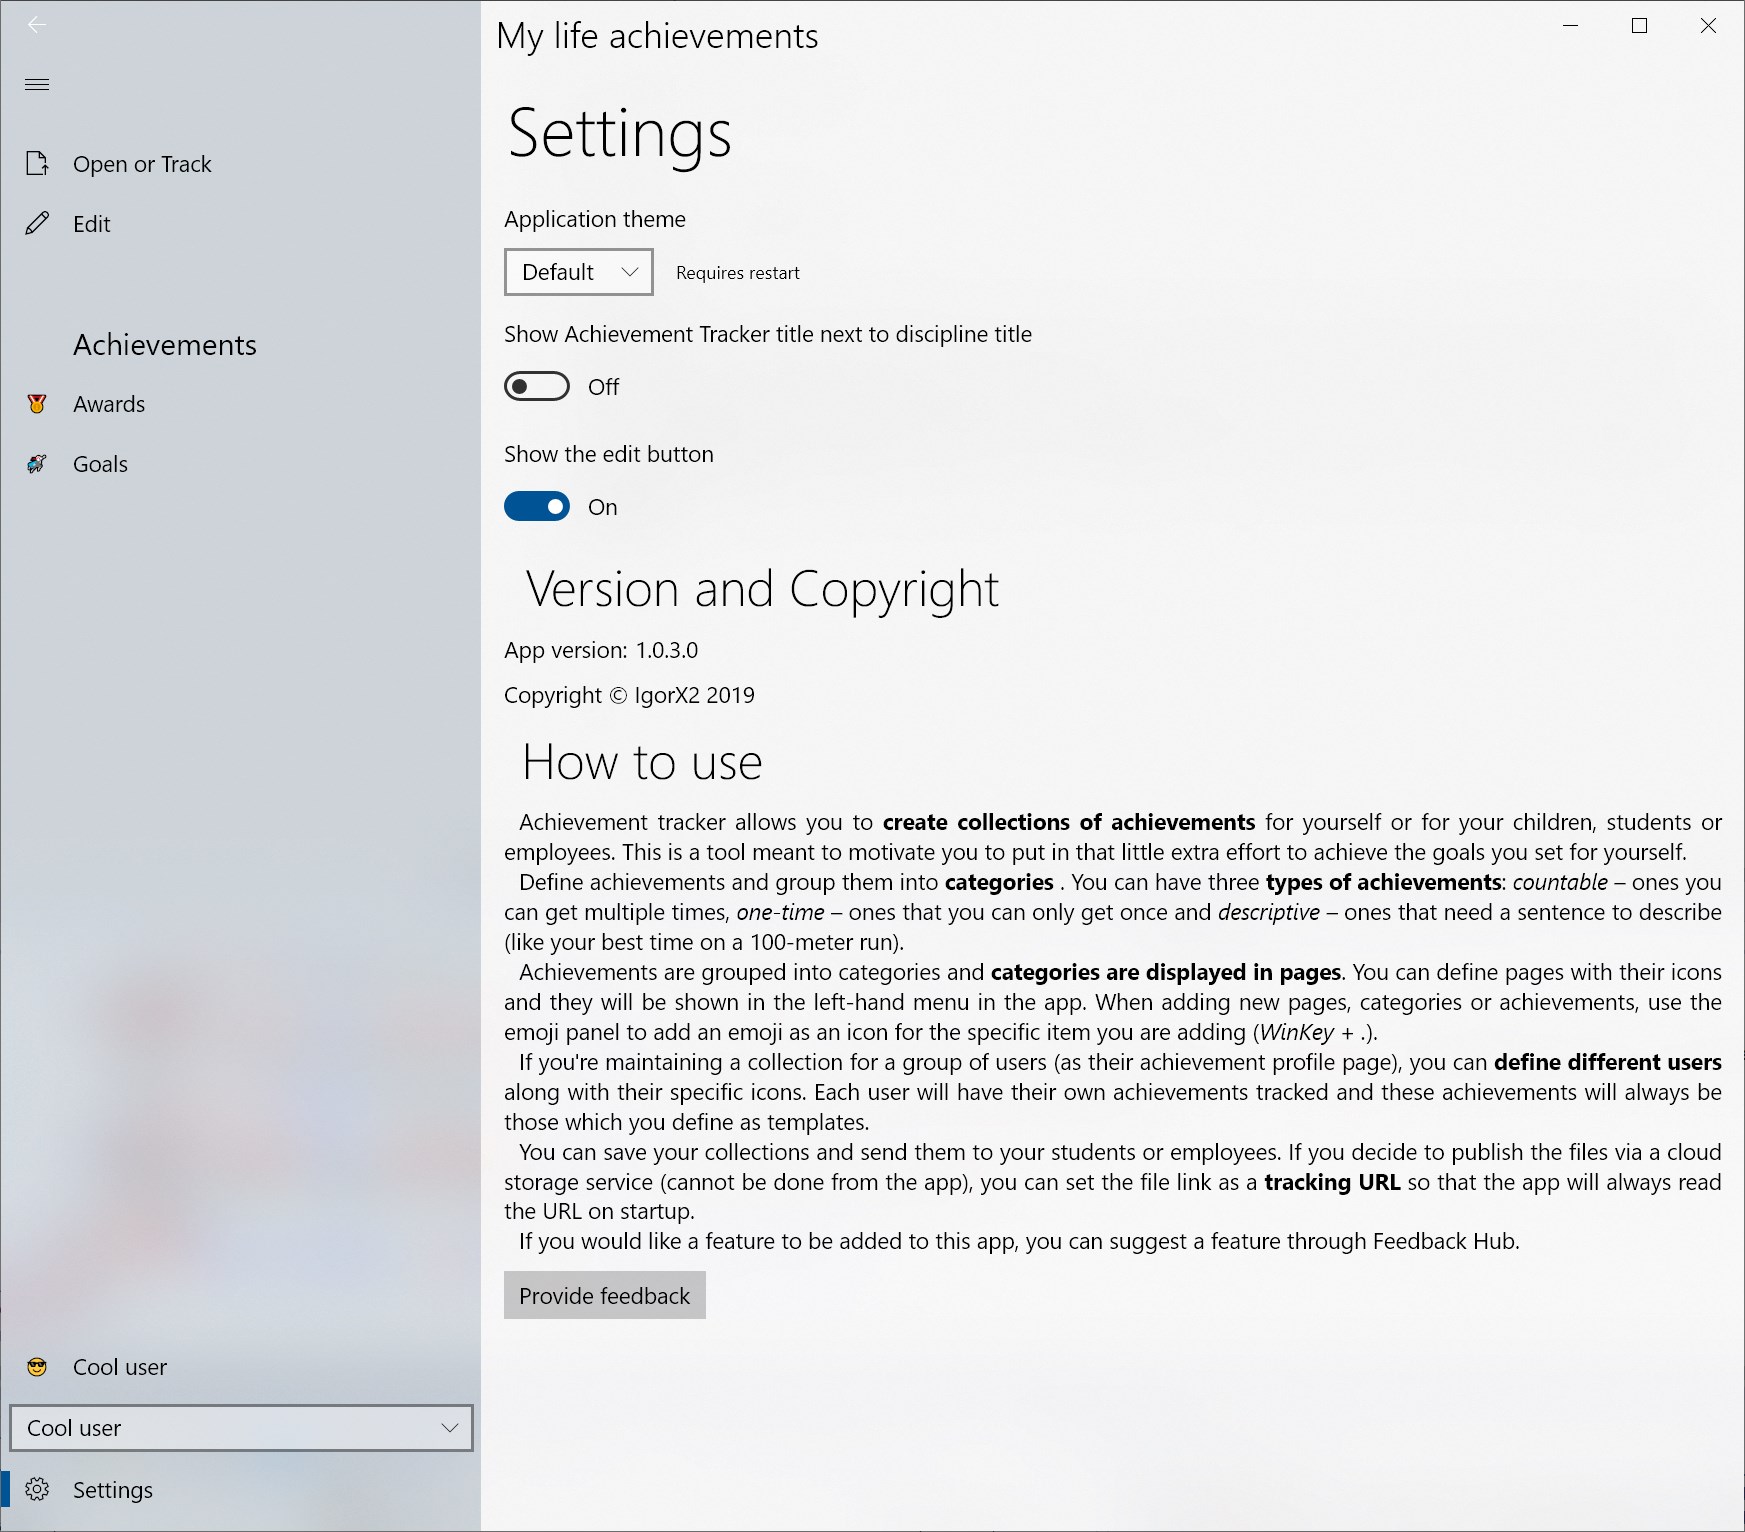The image size is (1745, 1532).
Task: Click the back arrow icon
Action: pos(37,25)
